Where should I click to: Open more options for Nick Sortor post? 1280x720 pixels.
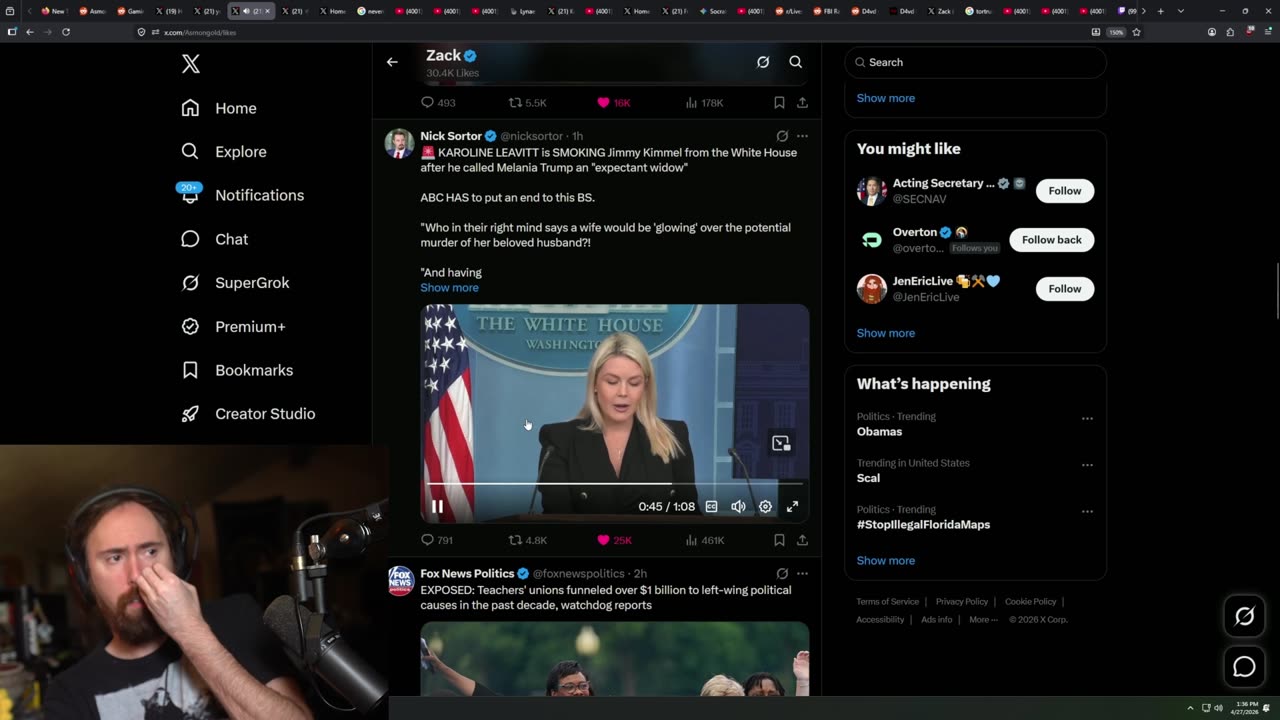pos(802,136)
